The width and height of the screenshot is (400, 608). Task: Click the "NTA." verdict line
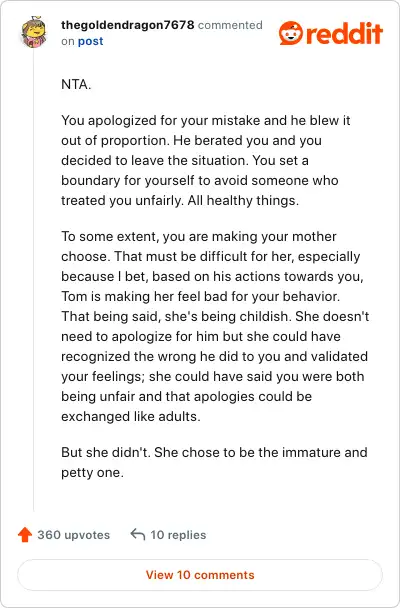(76, 84)
